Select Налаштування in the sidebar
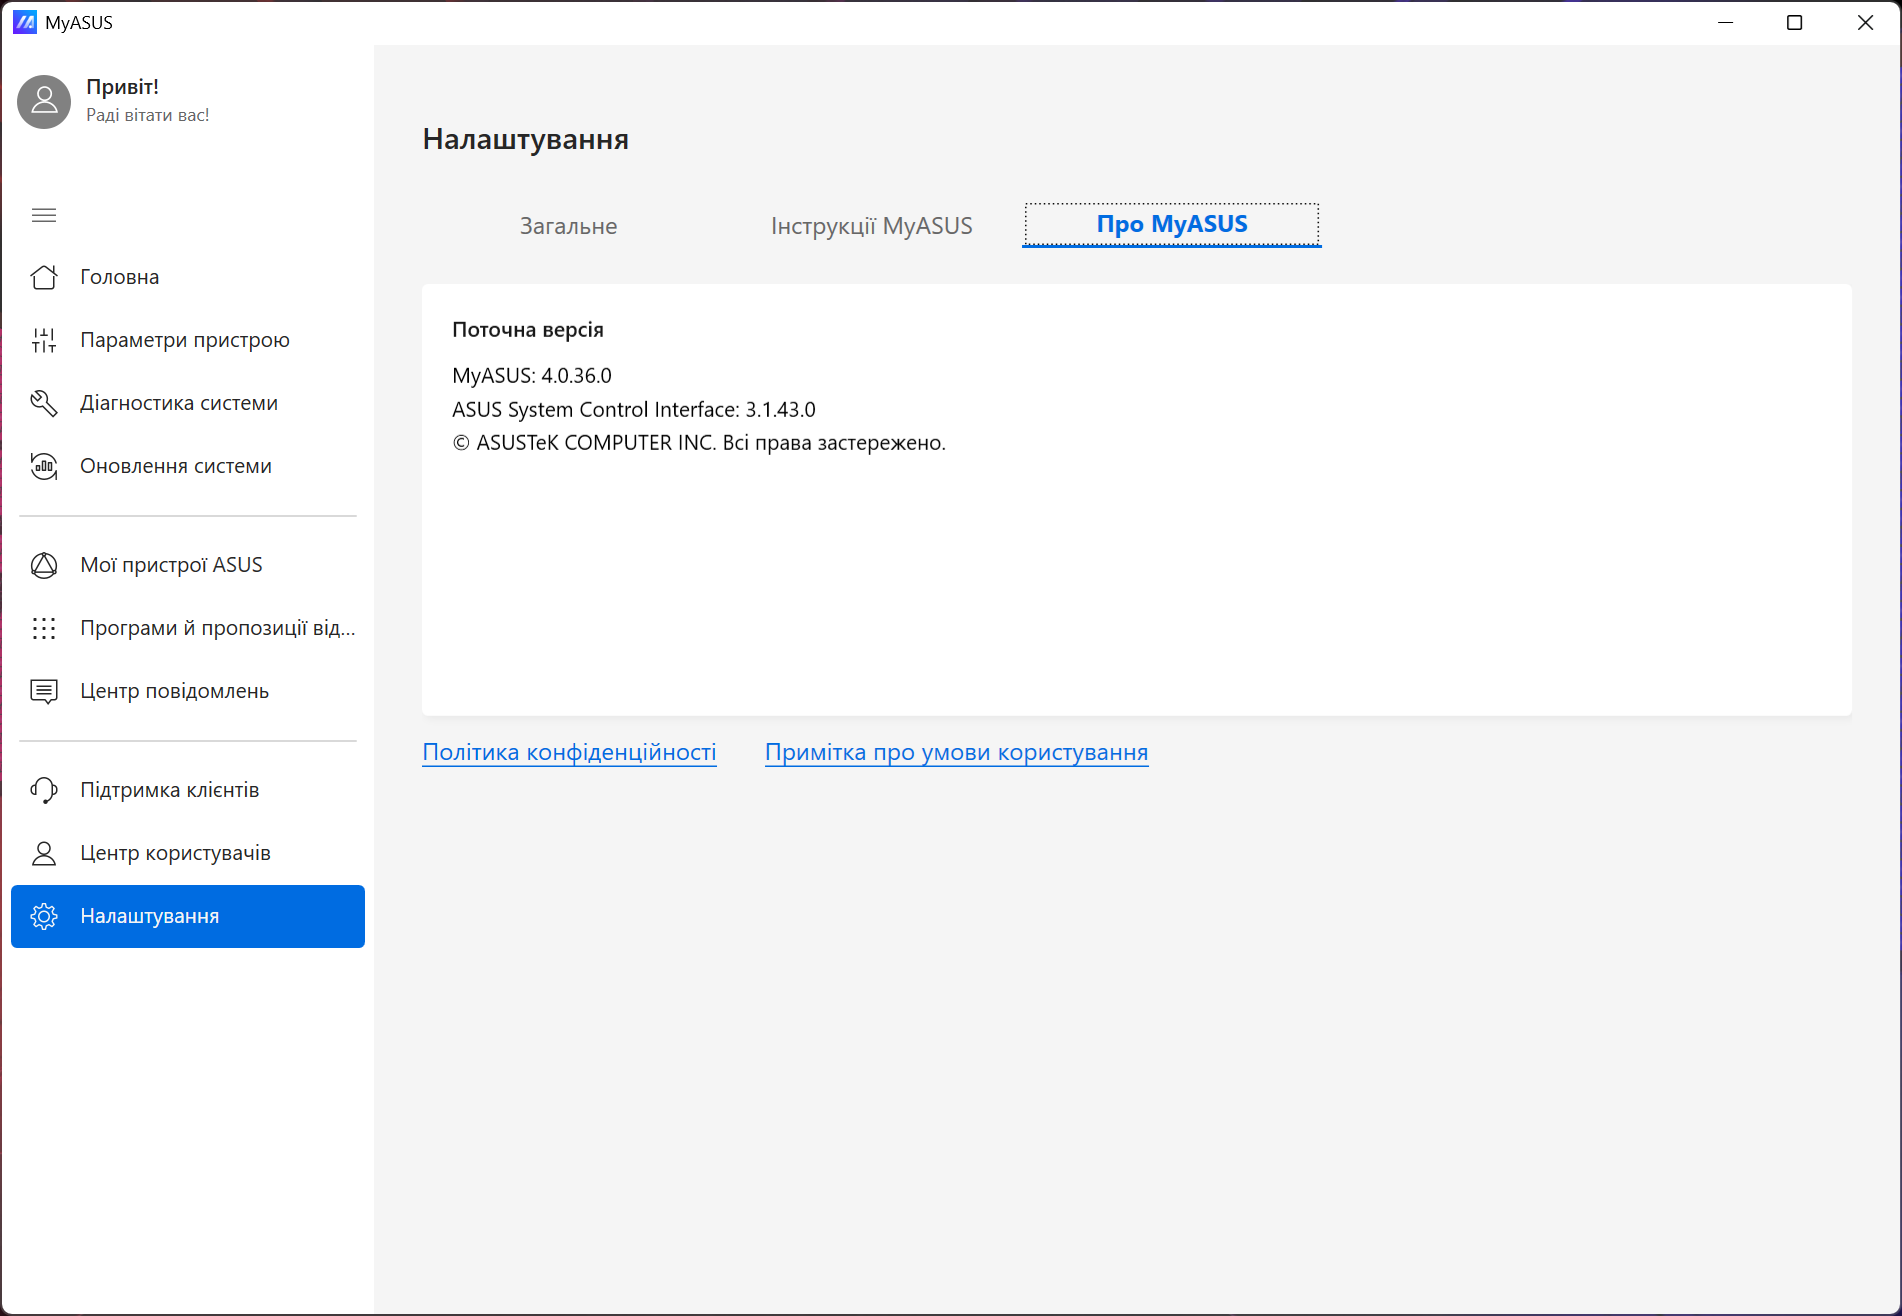Image resolution: width=1902 pixels, height=1316 pixels. 188,916
